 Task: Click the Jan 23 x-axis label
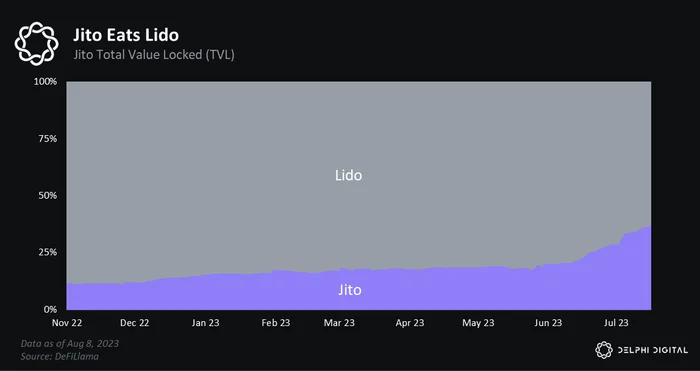click(x=205, y=323)
